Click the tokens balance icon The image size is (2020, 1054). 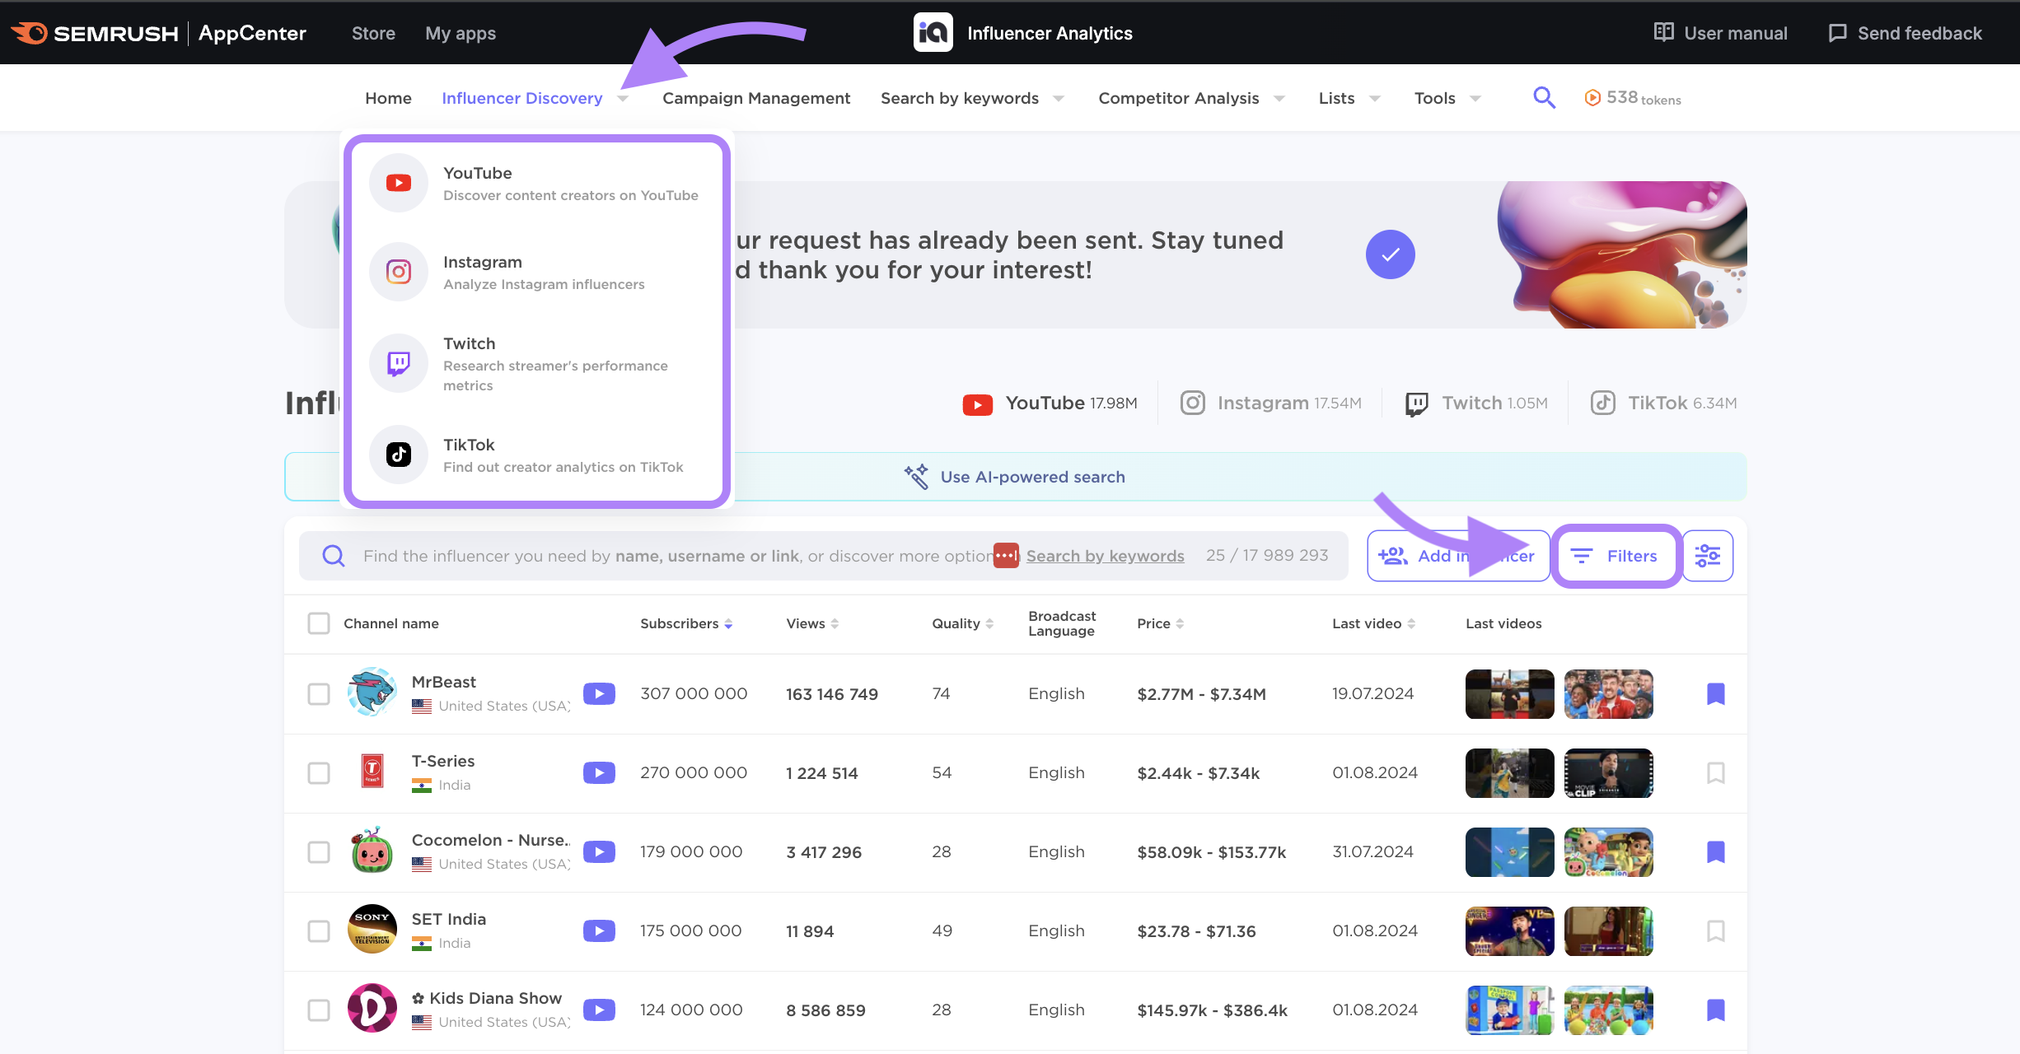coord(1592,98)
